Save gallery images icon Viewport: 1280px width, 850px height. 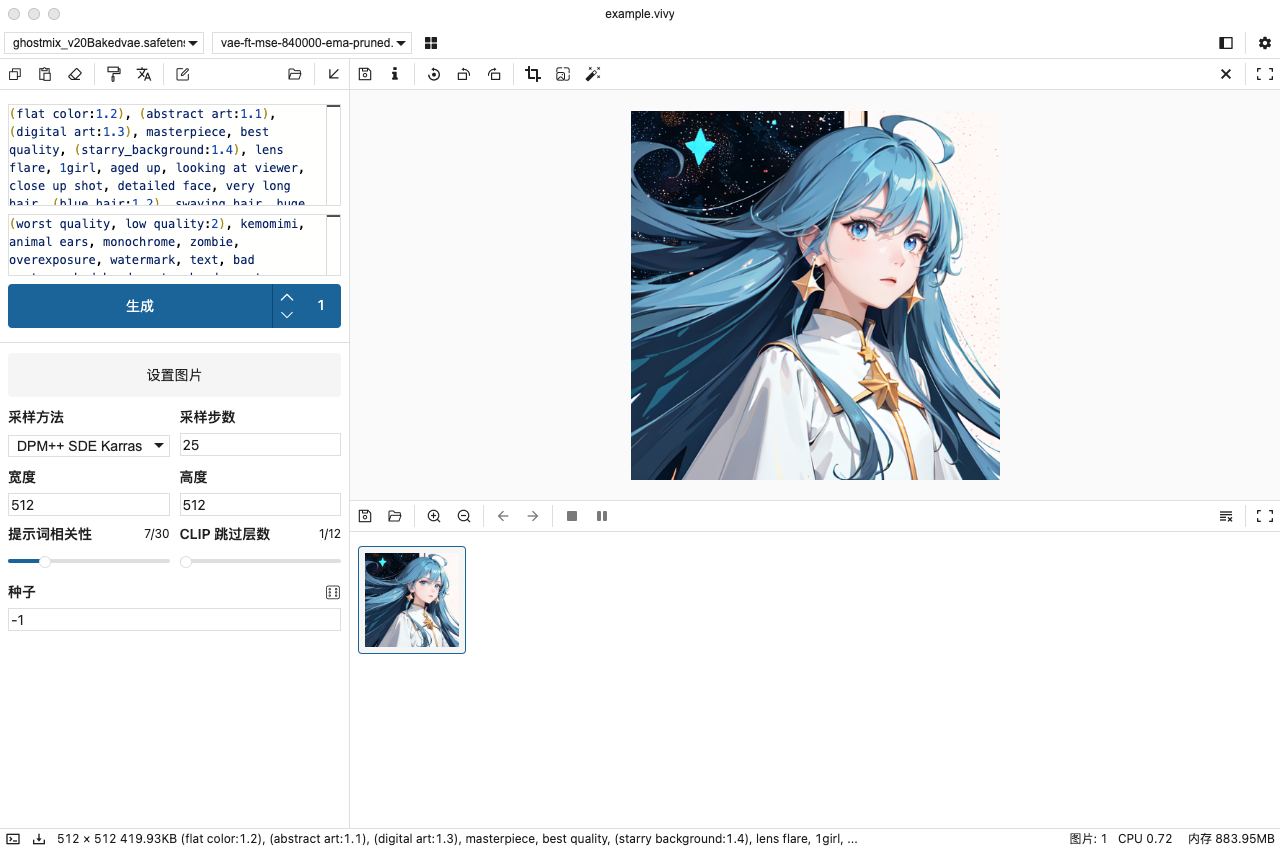[x=365, y=516]
